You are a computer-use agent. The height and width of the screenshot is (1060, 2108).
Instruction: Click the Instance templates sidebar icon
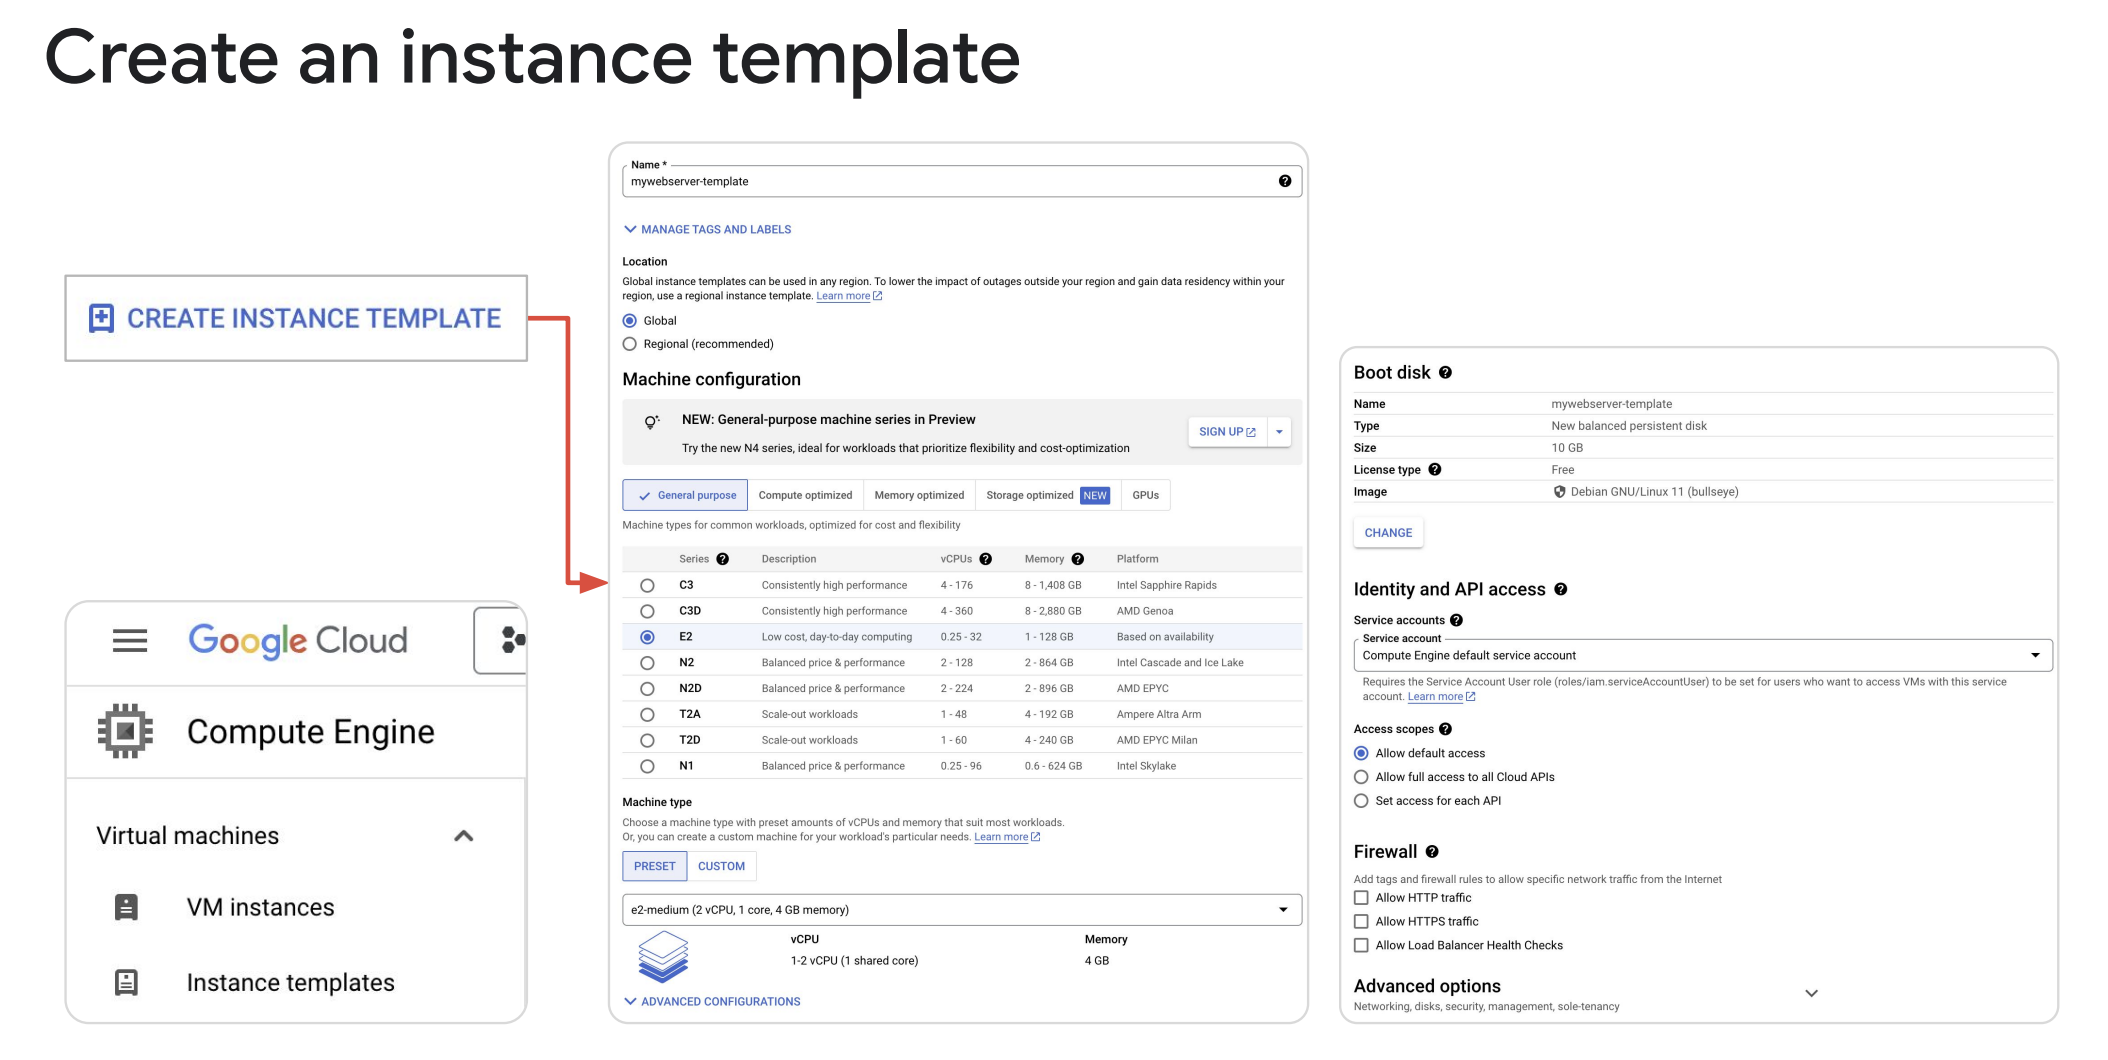point(126,982)
